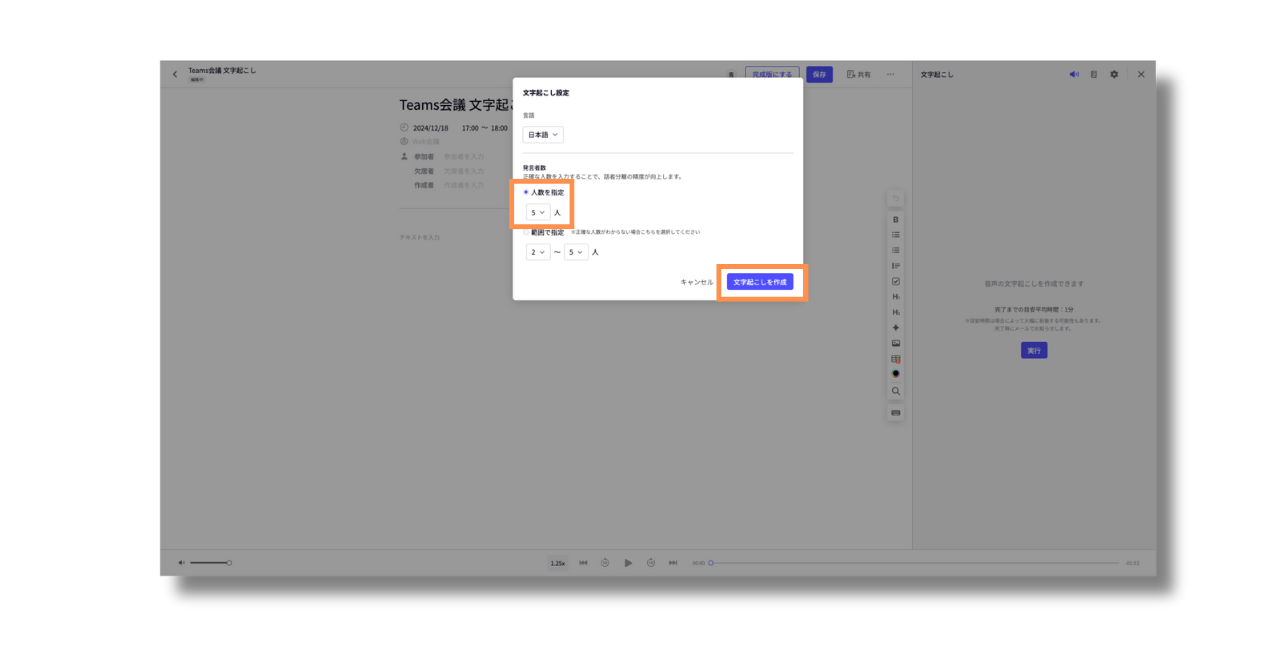Click the insert image icon

896,343
